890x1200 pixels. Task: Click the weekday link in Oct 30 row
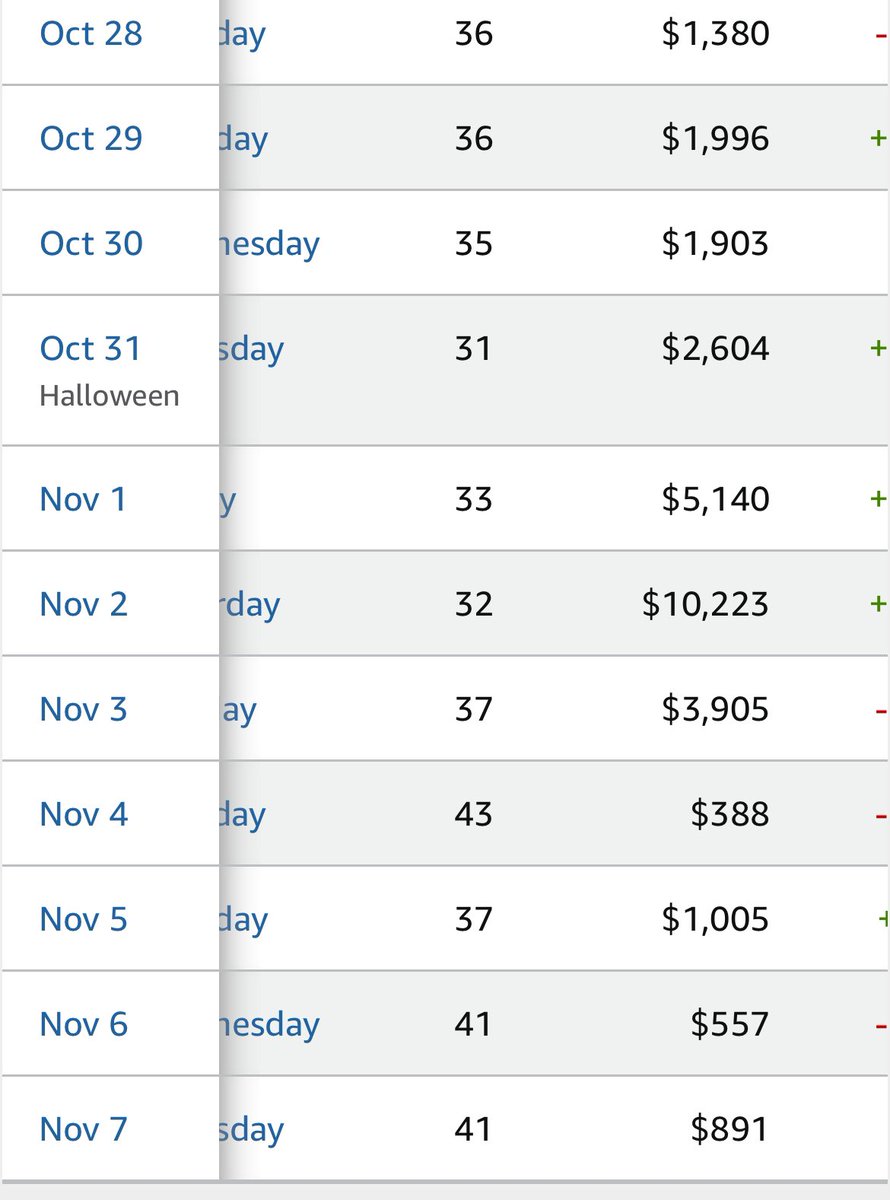pos(269,244)
